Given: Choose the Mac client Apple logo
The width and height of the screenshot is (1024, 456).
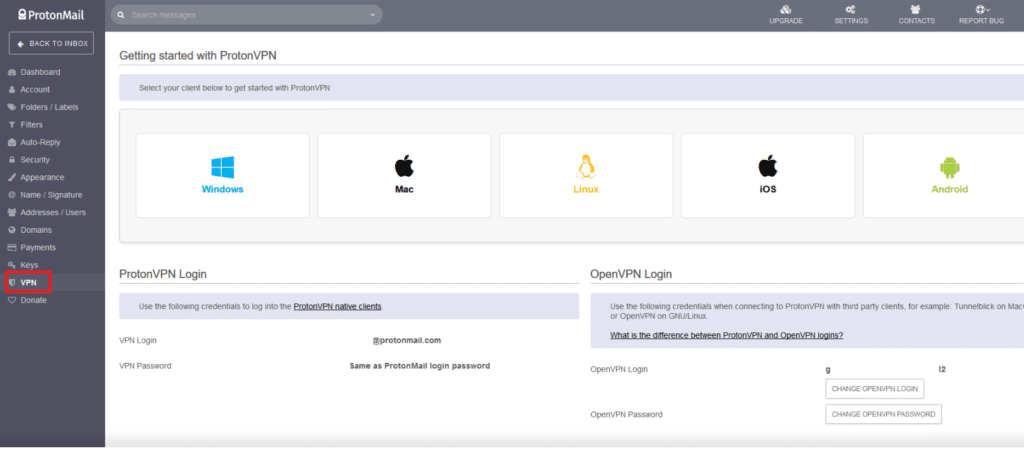Looking at the screenshot, I should [x=404, y=166].
